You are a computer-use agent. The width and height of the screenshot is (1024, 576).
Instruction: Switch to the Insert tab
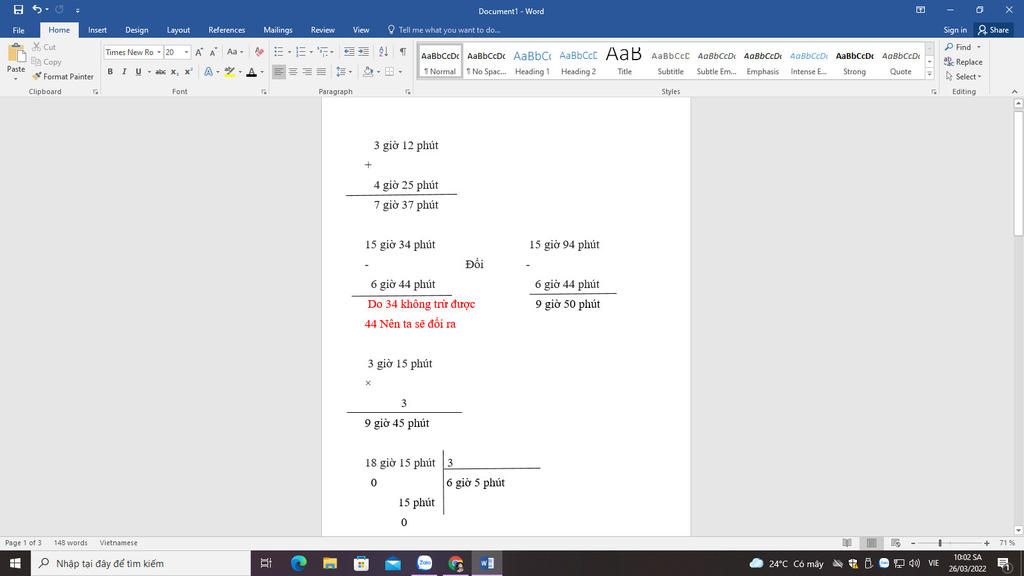[97, 30]
